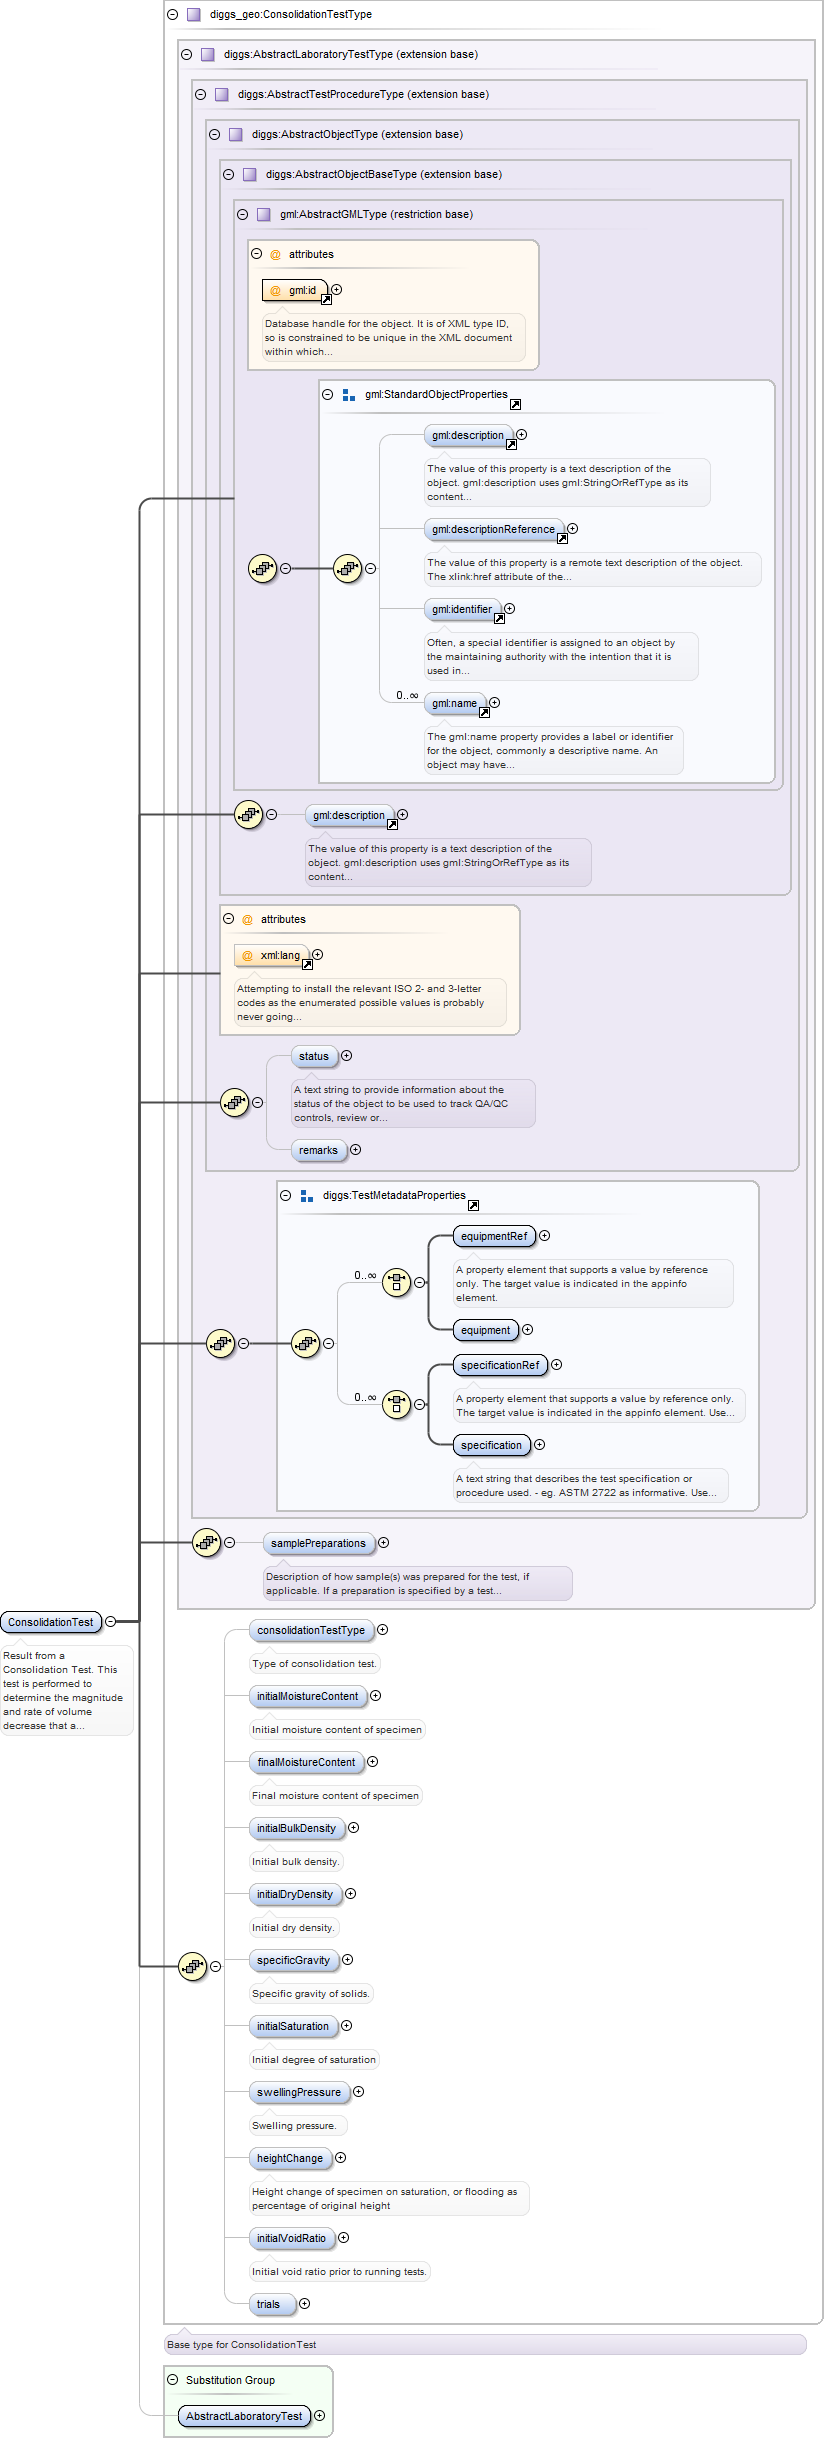Collapse the diggs:AbstractLaboratoryTestType section

click(186, 55)
